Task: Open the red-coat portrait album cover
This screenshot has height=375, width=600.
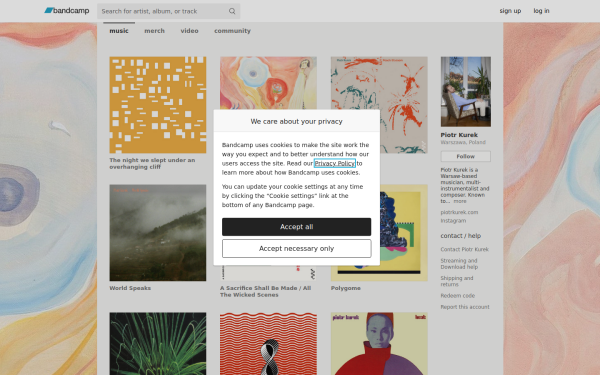Action: click(379, 344)
